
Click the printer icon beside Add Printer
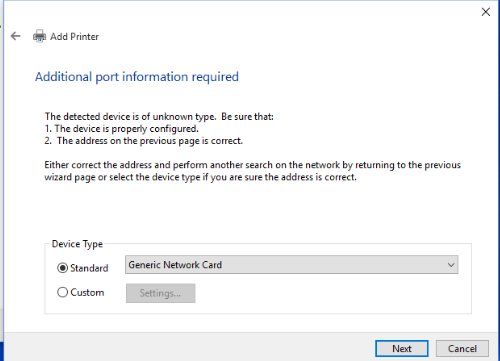[x=39, y=36]
